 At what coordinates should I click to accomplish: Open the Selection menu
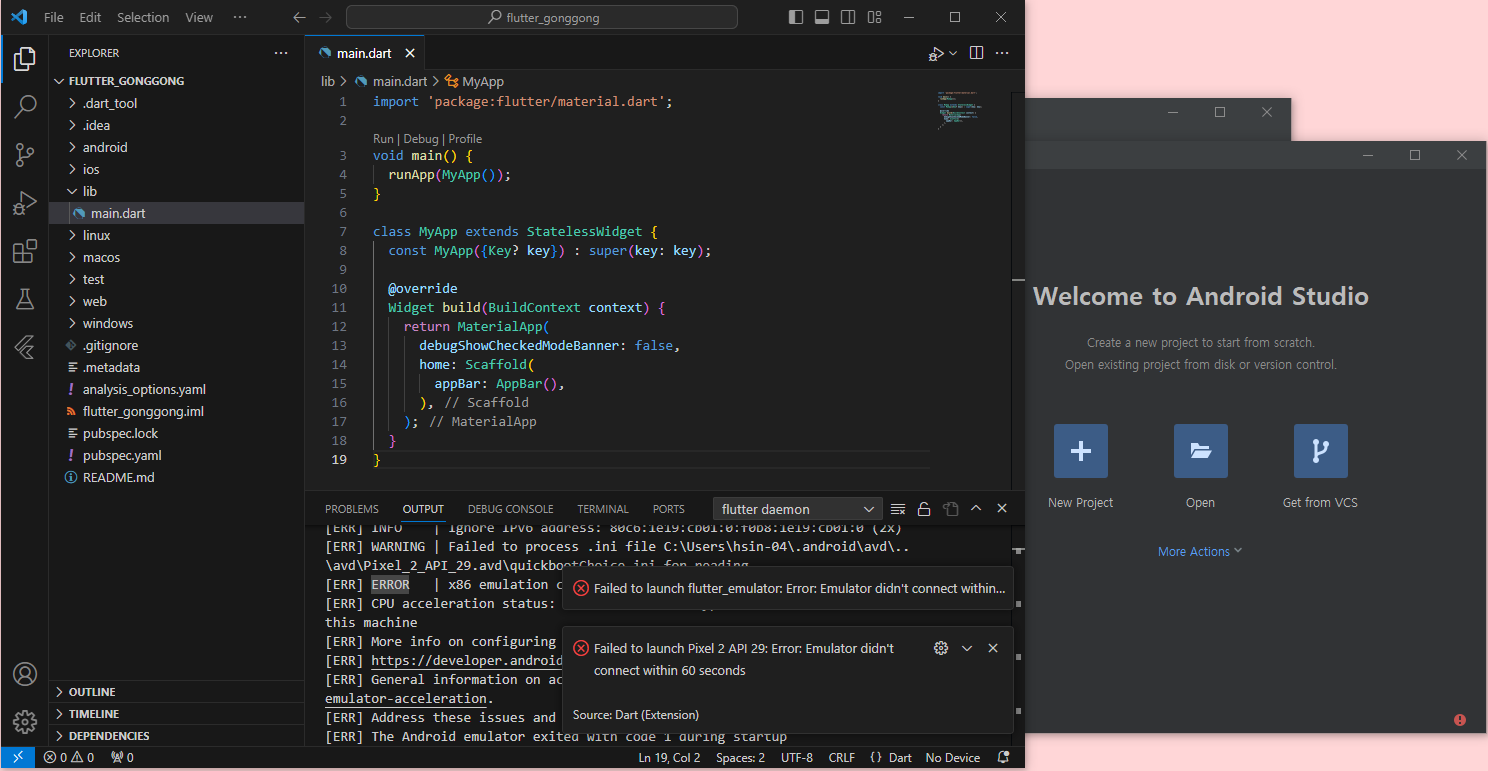[143, 17]
